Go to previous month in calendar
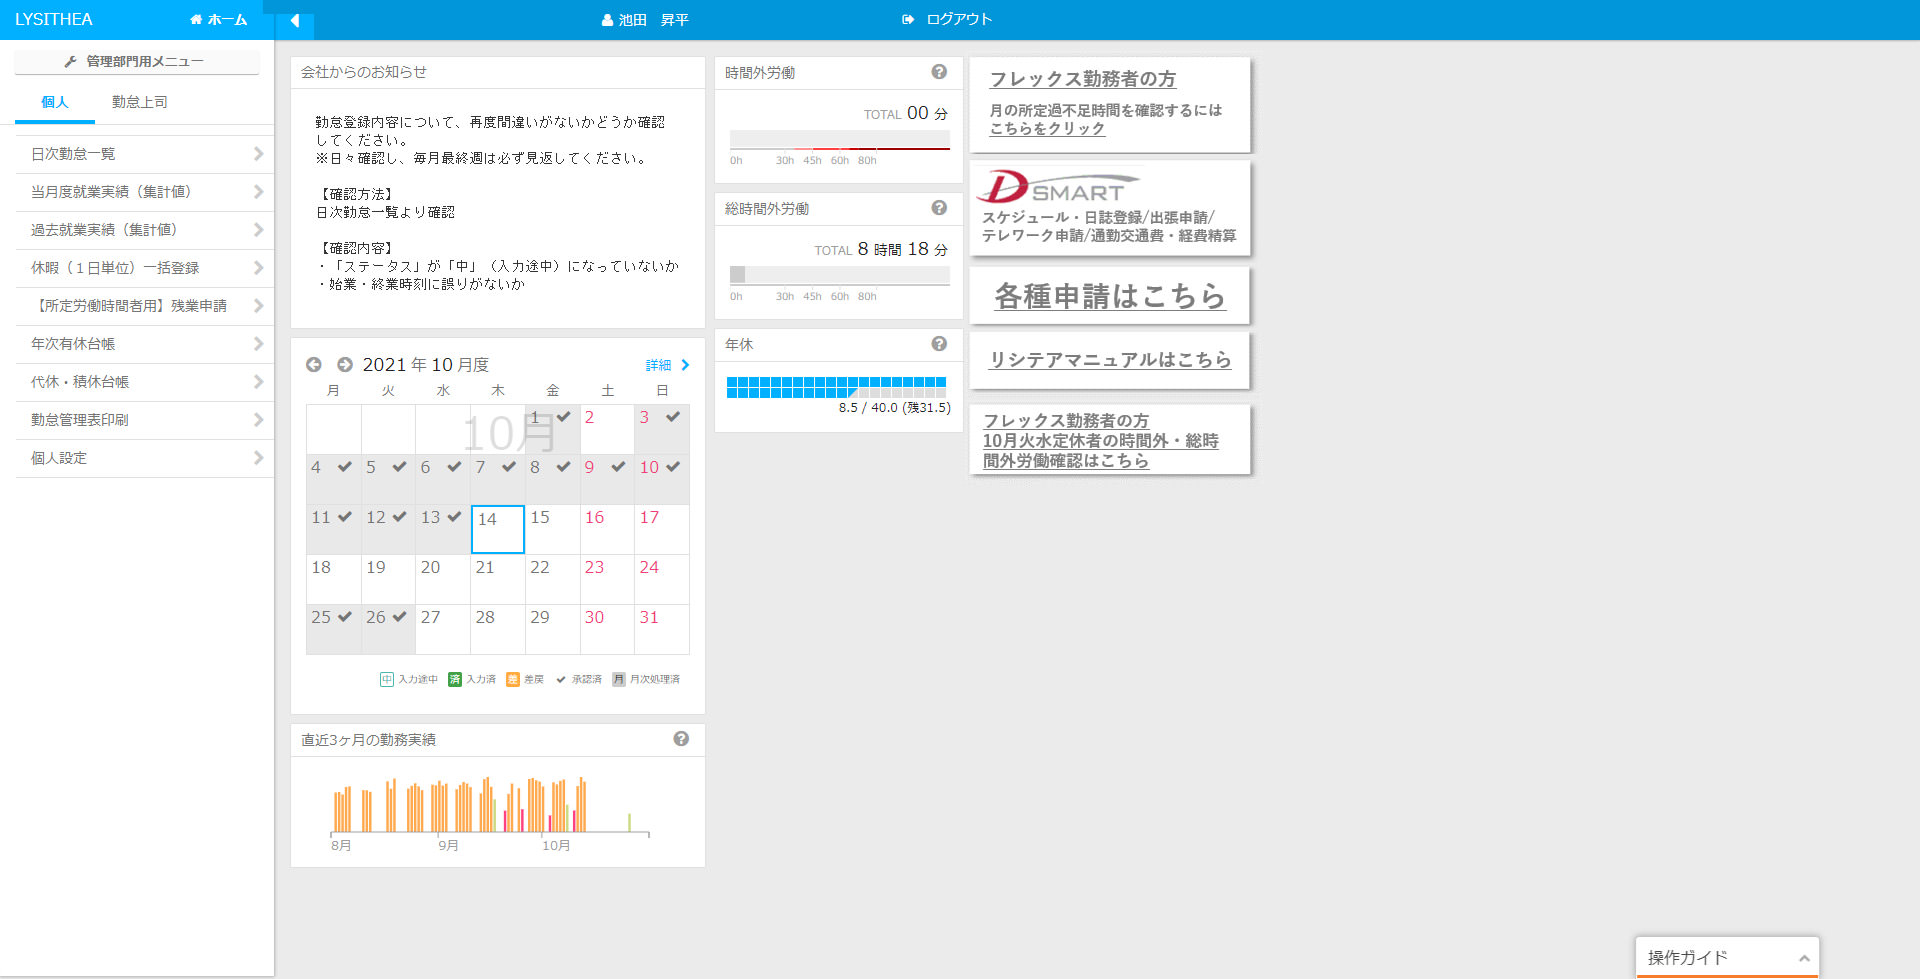 click(x=314, y=365)
